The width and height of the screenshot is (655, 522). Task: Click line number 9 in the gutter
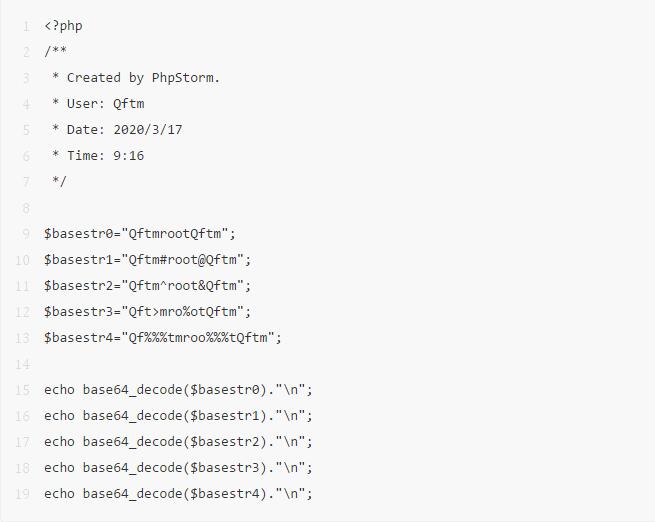(26, 234)
